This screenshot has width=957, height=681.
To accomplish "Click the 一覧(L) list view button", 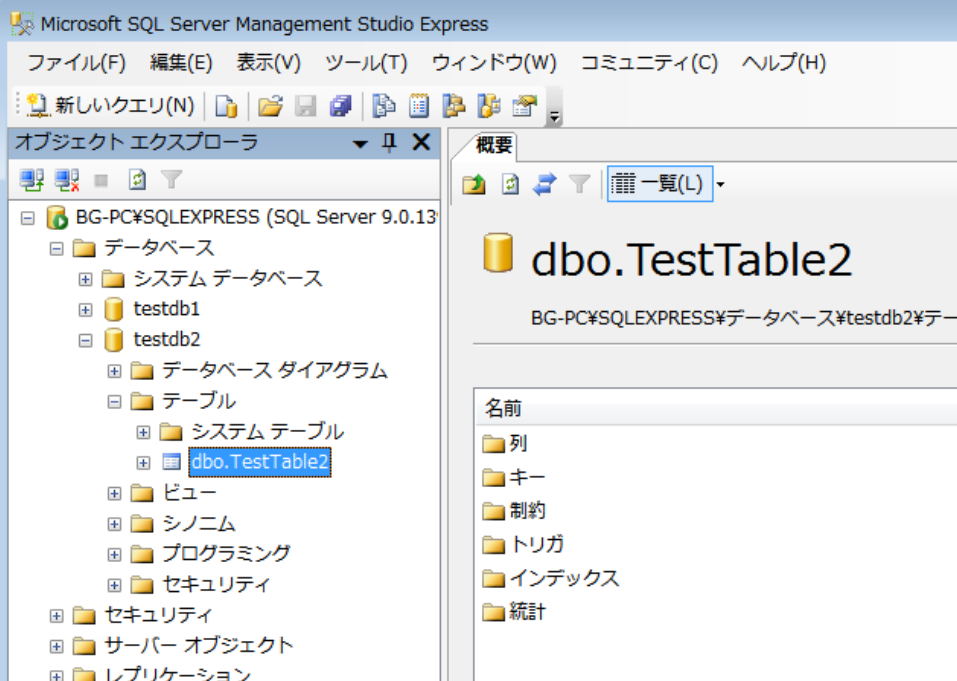I will (659, 184).
